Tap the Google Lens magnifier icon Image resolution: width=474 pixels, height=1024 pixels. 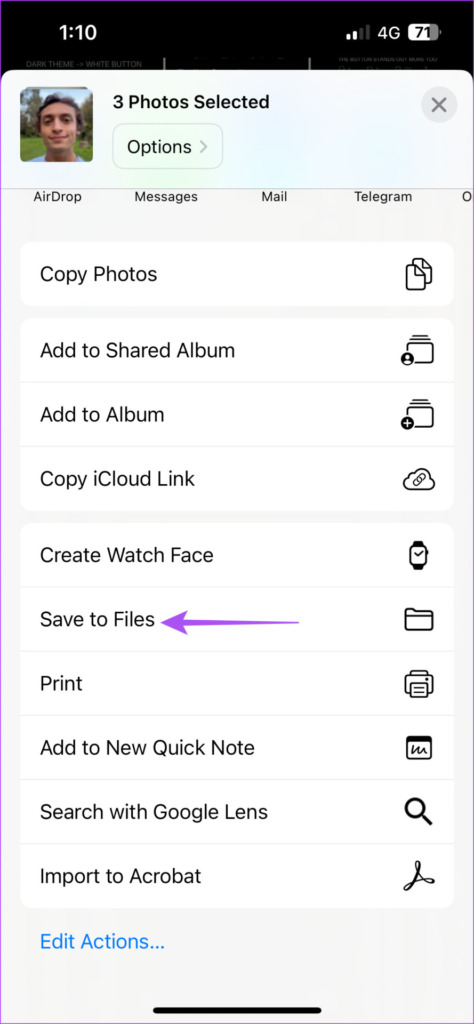coord(419,812)
